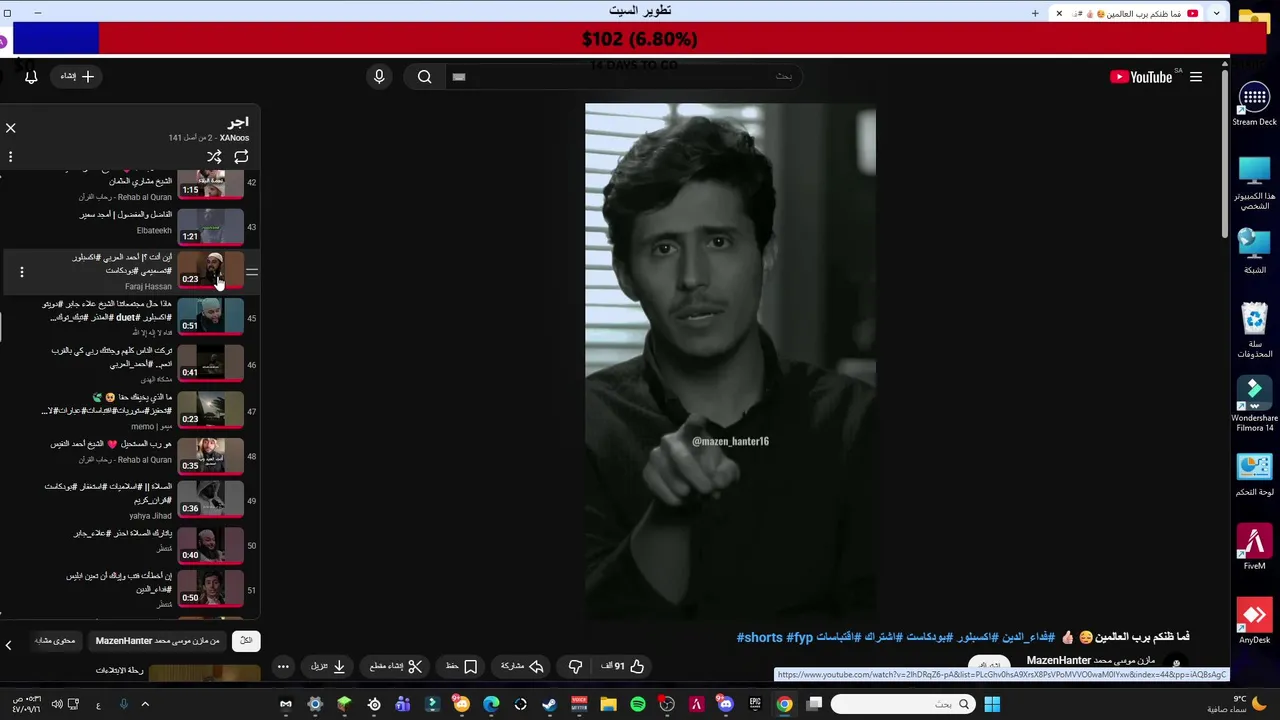Open Windows Start button

coord(992,704)
